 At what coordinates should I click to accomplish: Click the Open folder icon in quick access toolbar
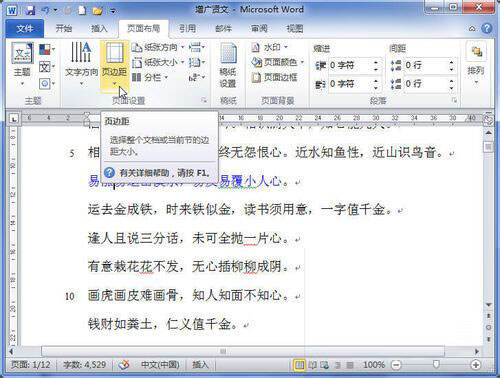[98, 11]
